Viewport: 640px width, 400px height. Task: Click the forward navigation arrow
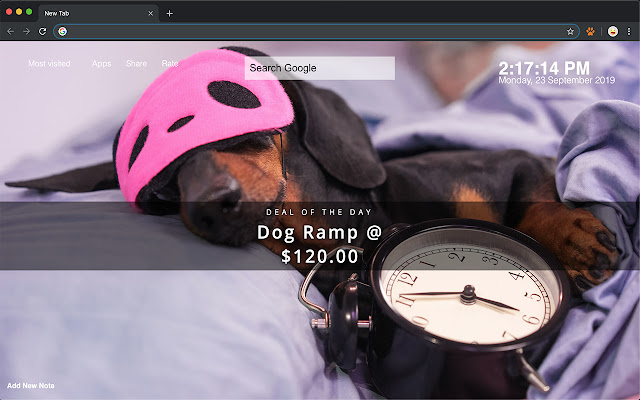27,31
